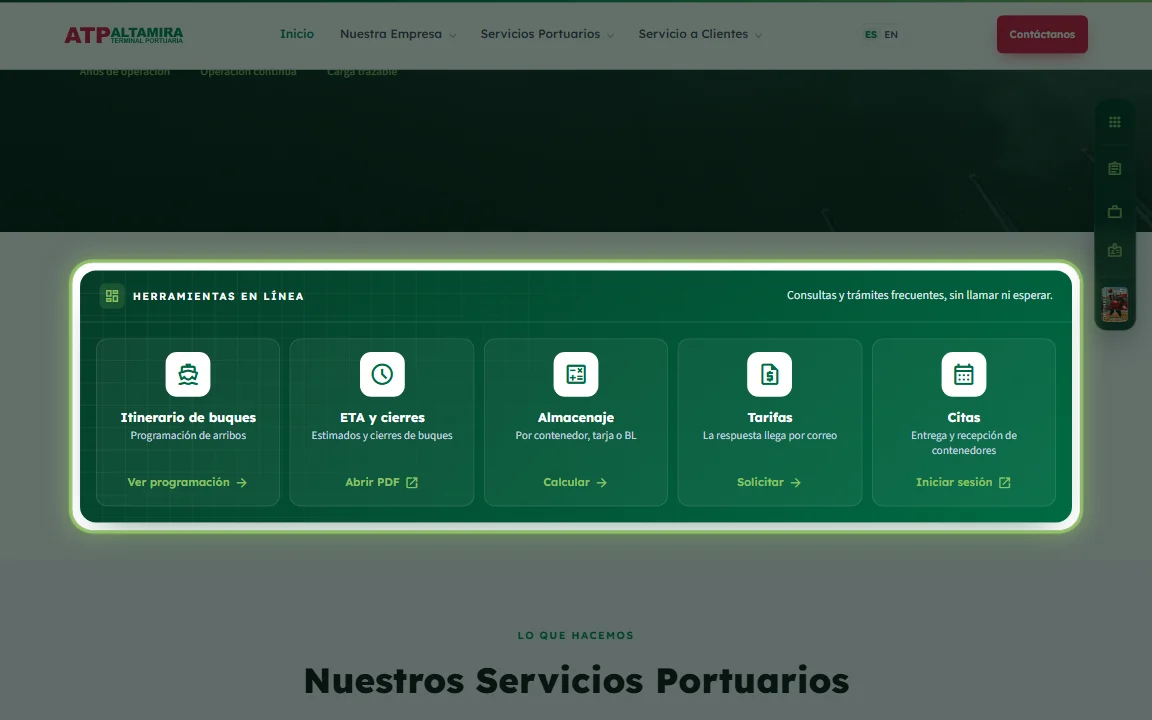Select the 'Almacenaje' card title
The image size is (1152, 720).
[576, 417]
